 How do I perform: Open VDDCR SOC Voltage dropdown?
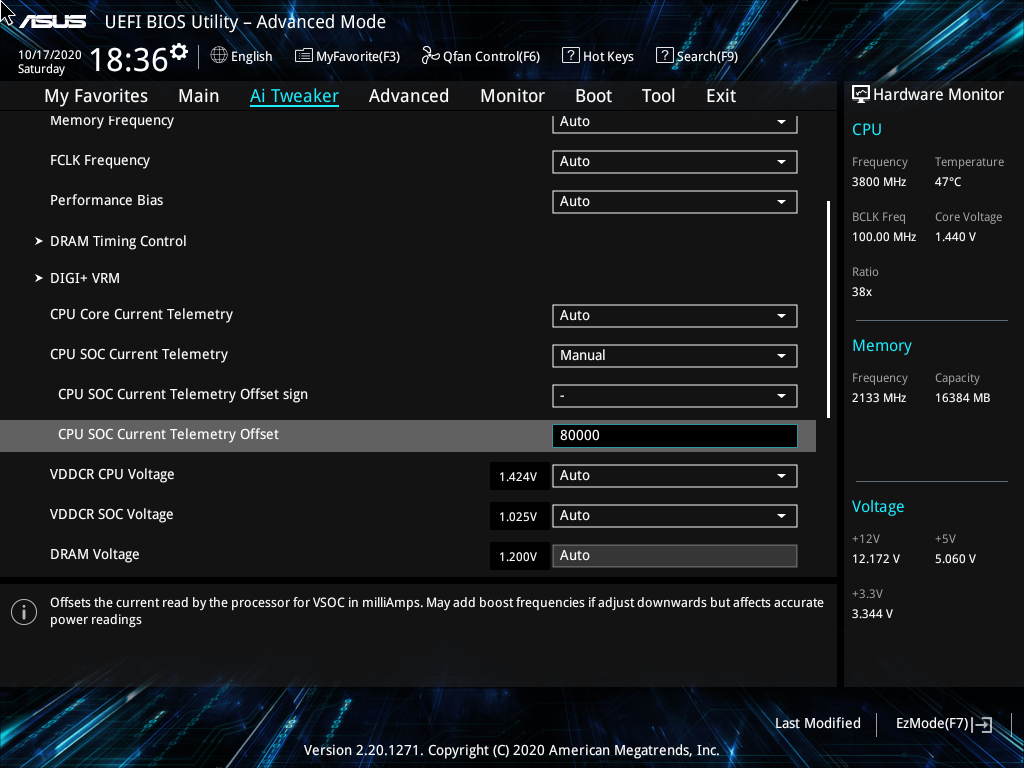675,516
